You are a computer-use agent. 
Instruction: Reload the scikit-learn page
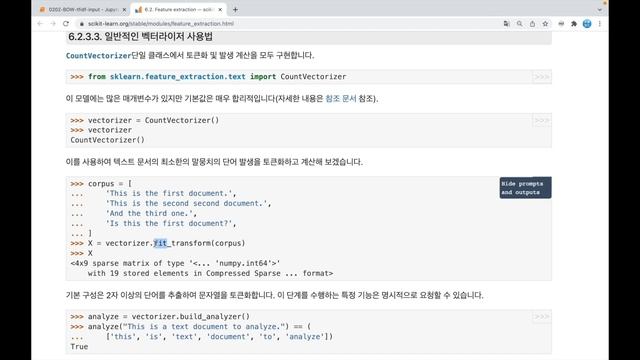tap(66, 24)
